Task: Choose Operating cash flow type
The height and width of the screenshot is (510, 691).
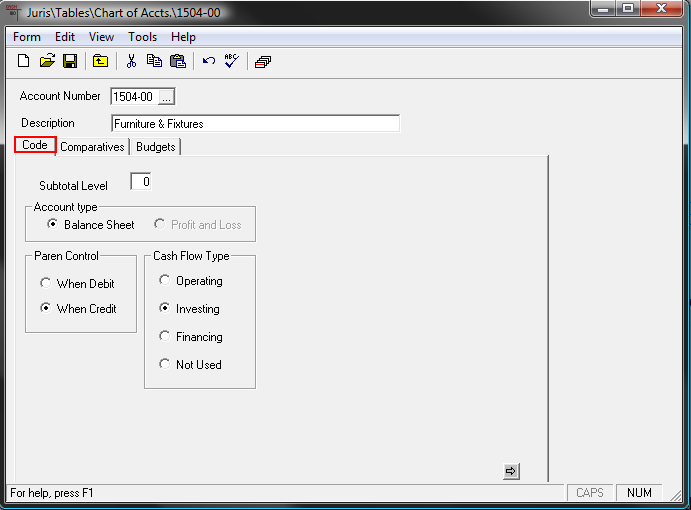Action: click(x=165, y=281)
